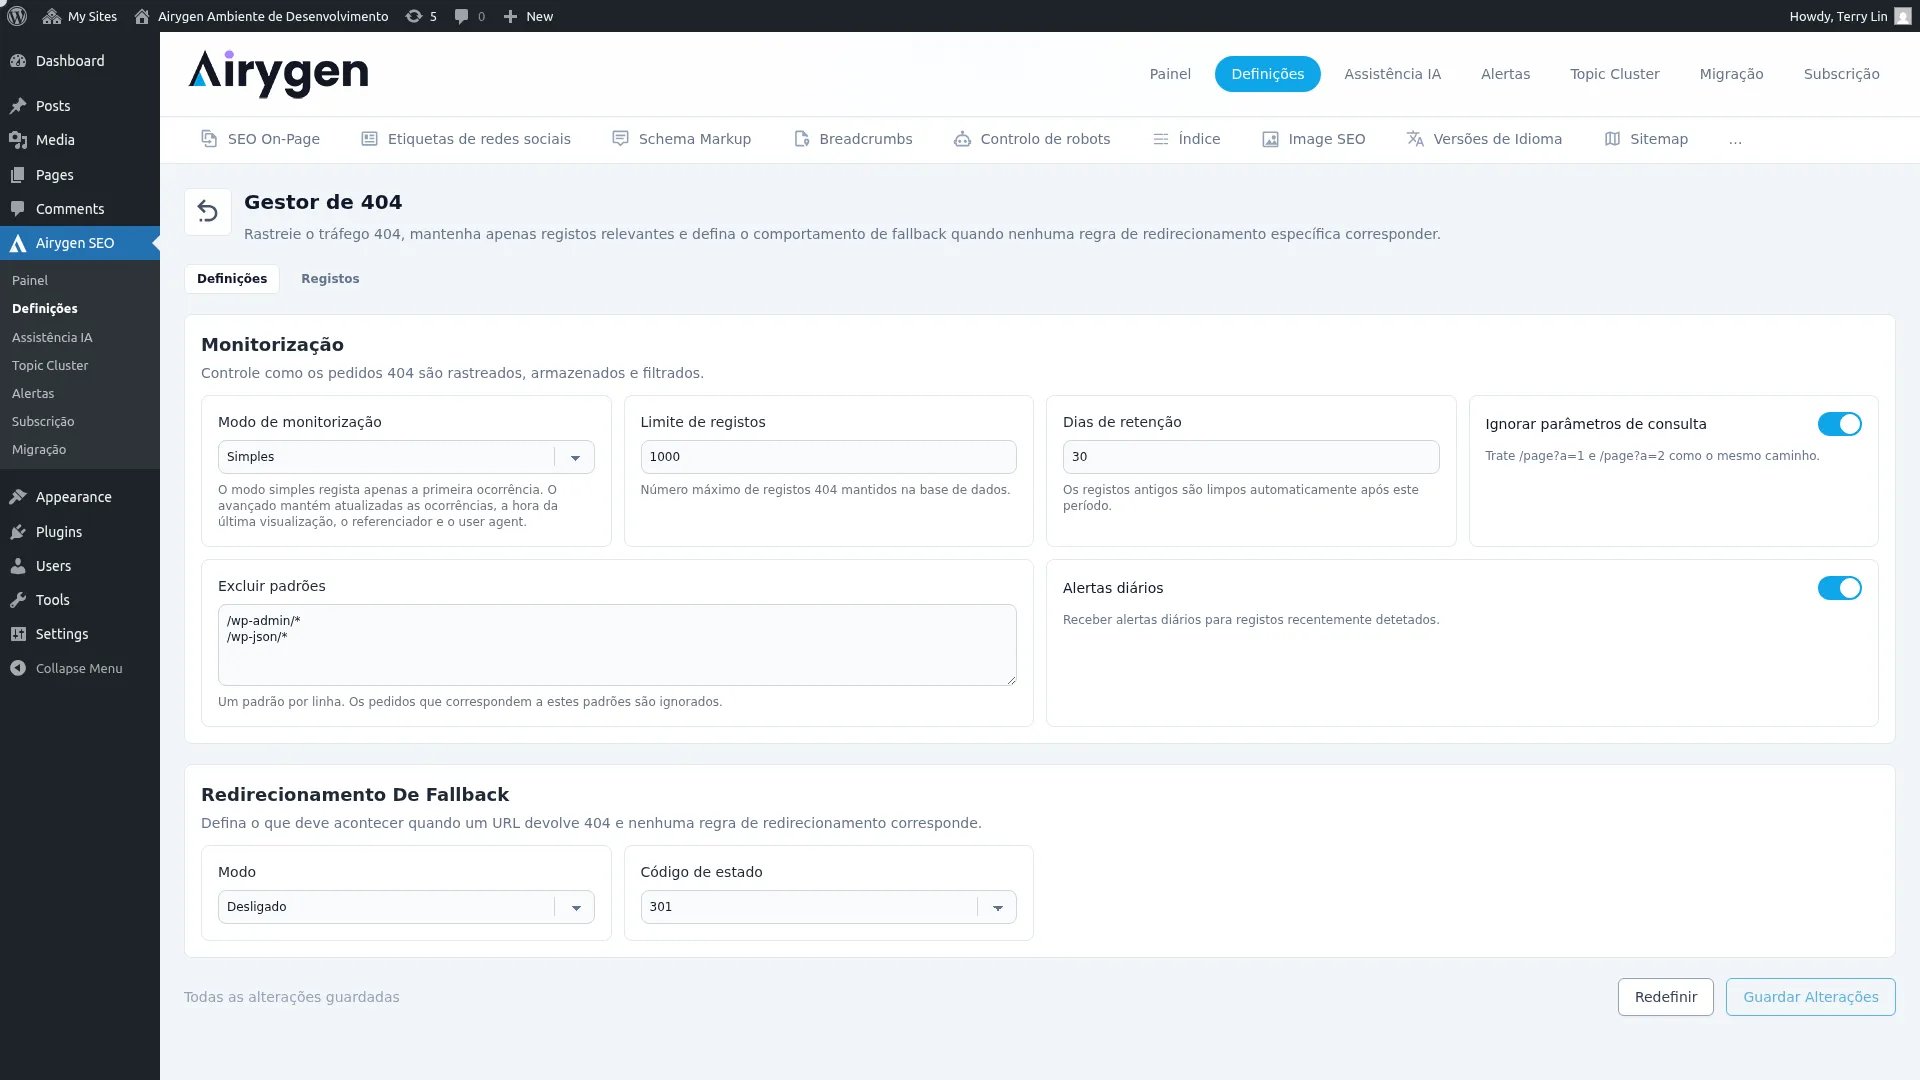The image size is (1920, 1080).
Task: Click the Posts pin icon
Action: point(18,106)
